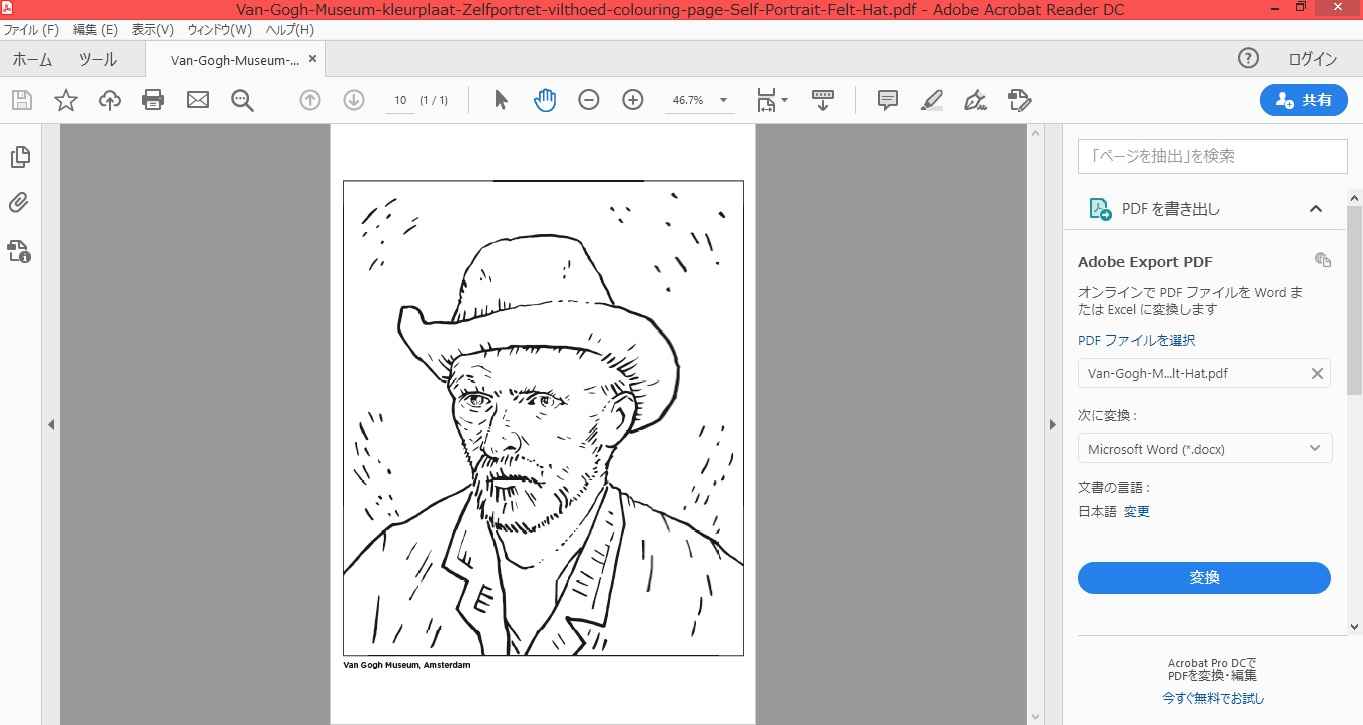Activate the hand pan tool

545,100
